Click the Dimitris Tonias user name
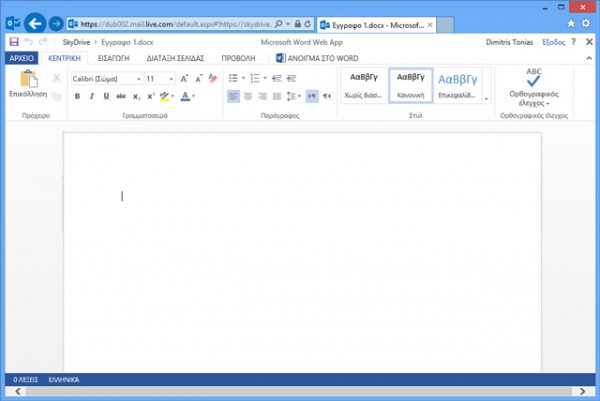 pos(509,42)
